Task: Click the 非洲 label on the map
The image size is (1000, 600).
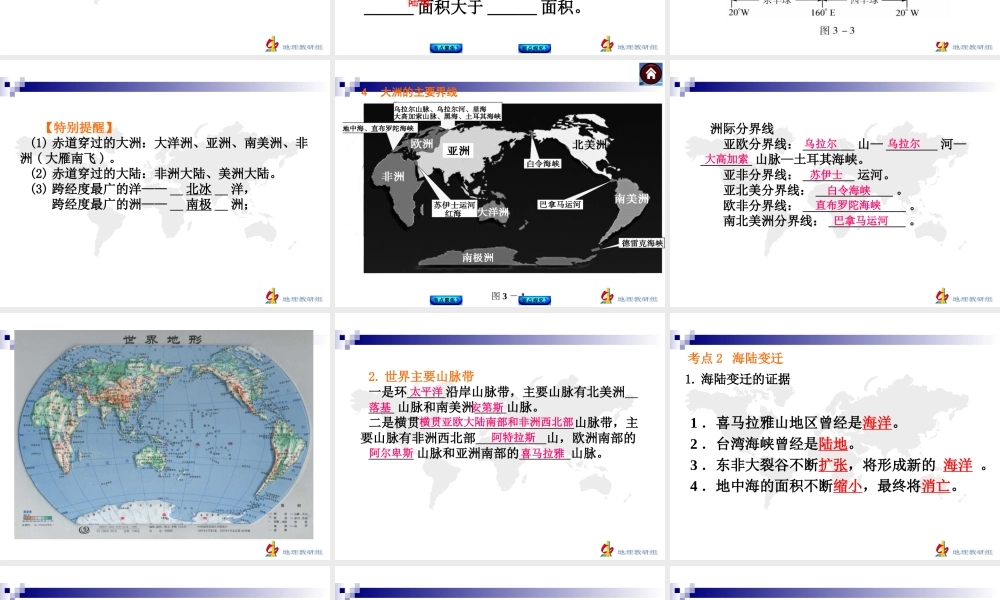Action: [392, 176]
